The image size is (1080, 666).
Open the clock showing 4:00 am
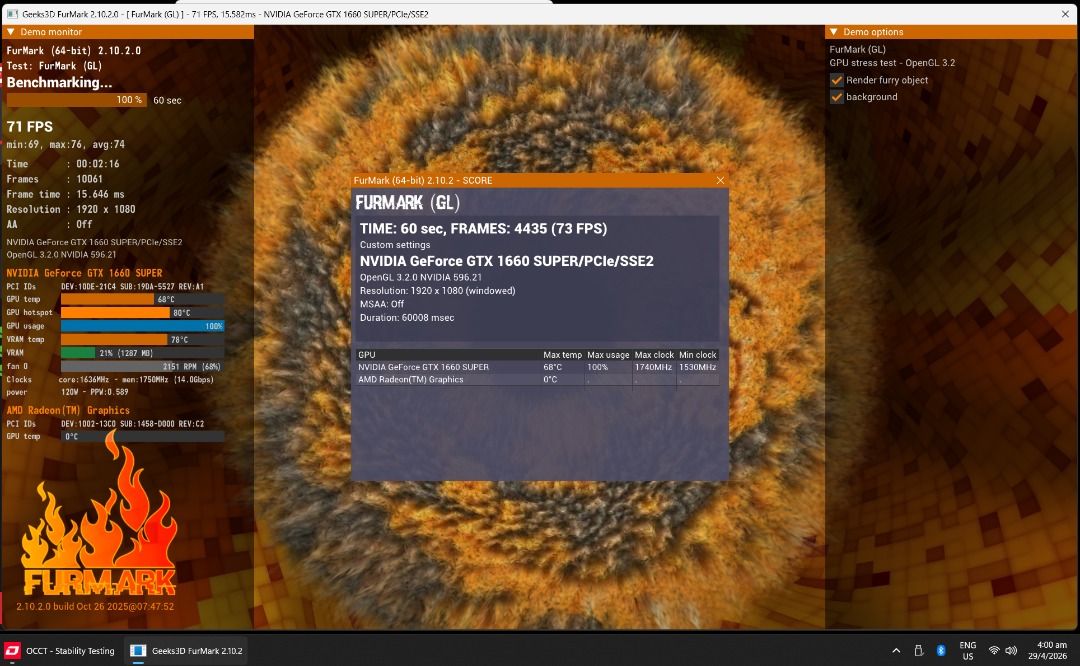click(x=1048, y=651)
